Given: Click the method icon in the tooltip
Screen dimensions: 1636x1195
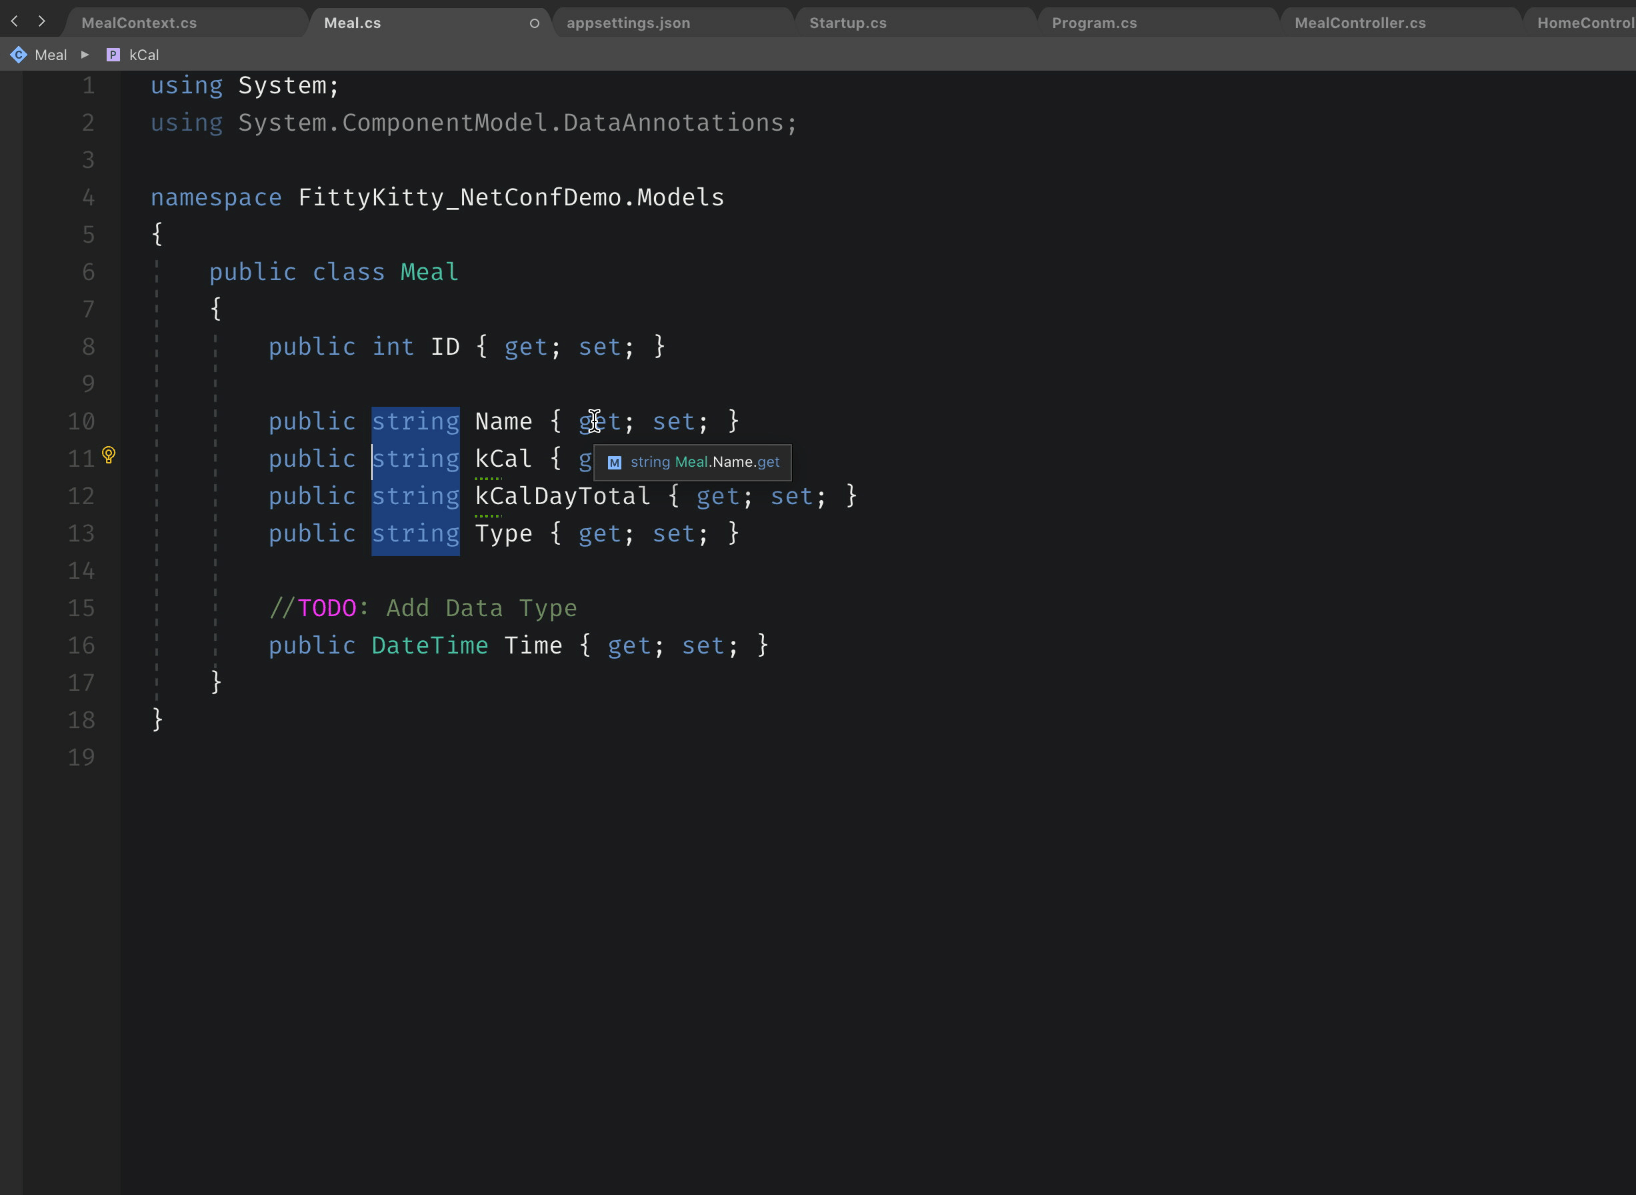Looking at the screenshot, I should click(x=615, y=463).
